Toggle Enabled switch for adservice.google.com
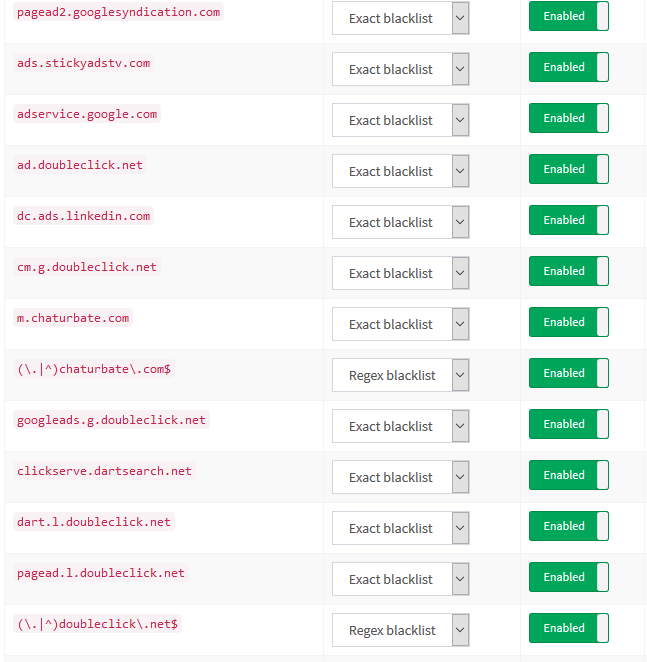 tap(568, 119)
